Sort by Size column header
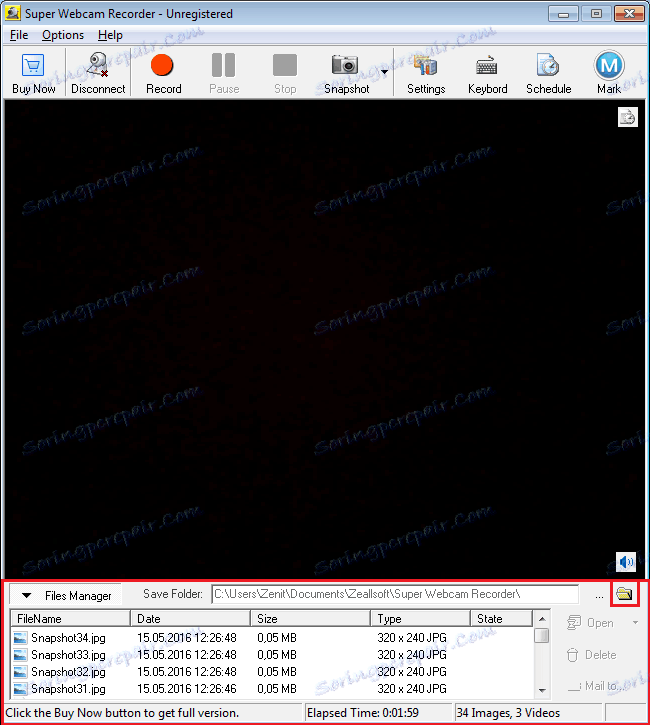 [311, 619]
